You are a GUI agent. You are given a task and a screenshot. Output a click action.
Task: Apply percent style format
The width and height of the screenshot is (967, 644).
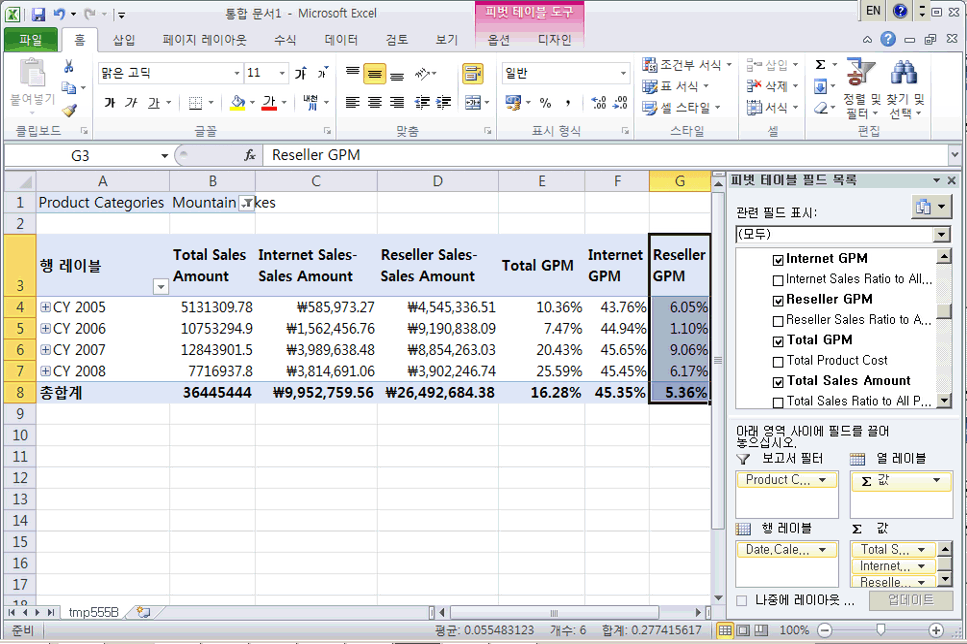coord(545,103)
